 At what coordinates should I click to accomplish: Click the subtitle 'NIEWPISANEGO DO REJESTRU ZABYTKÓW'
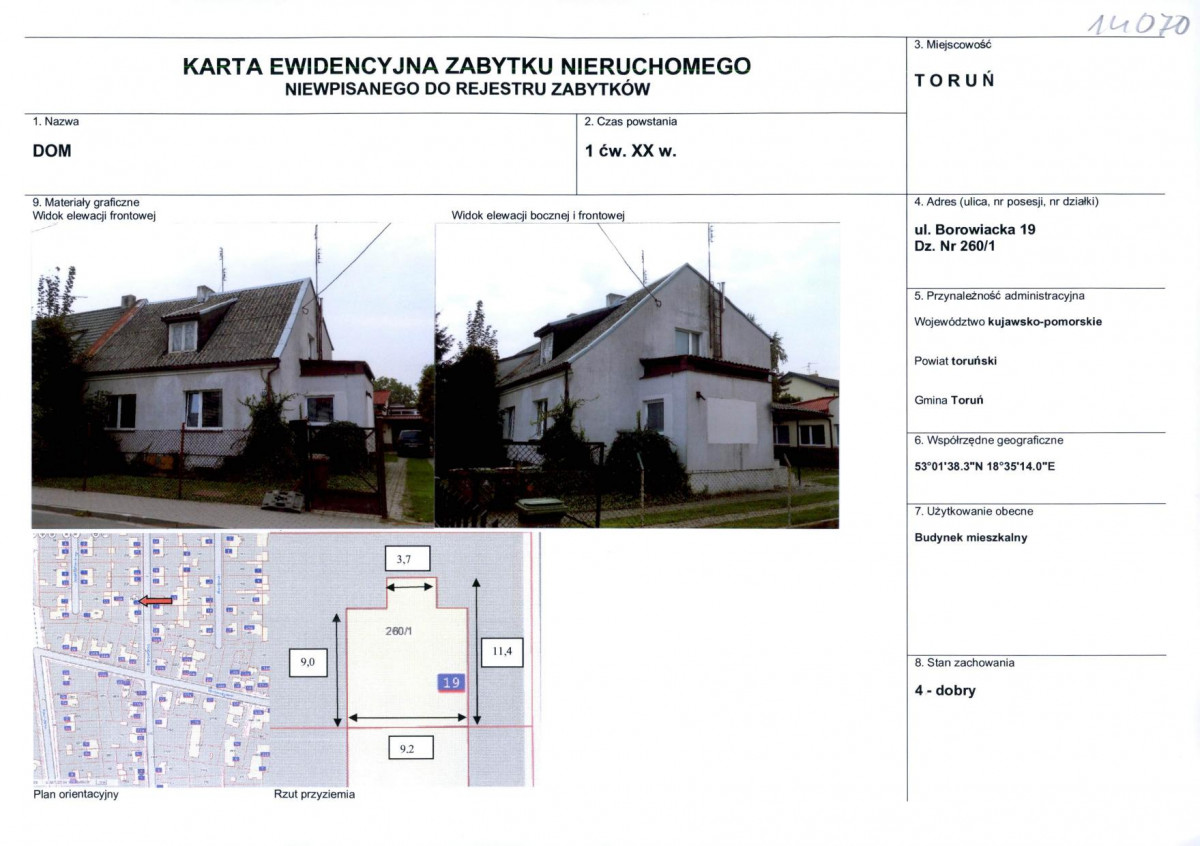click(467, 89)
